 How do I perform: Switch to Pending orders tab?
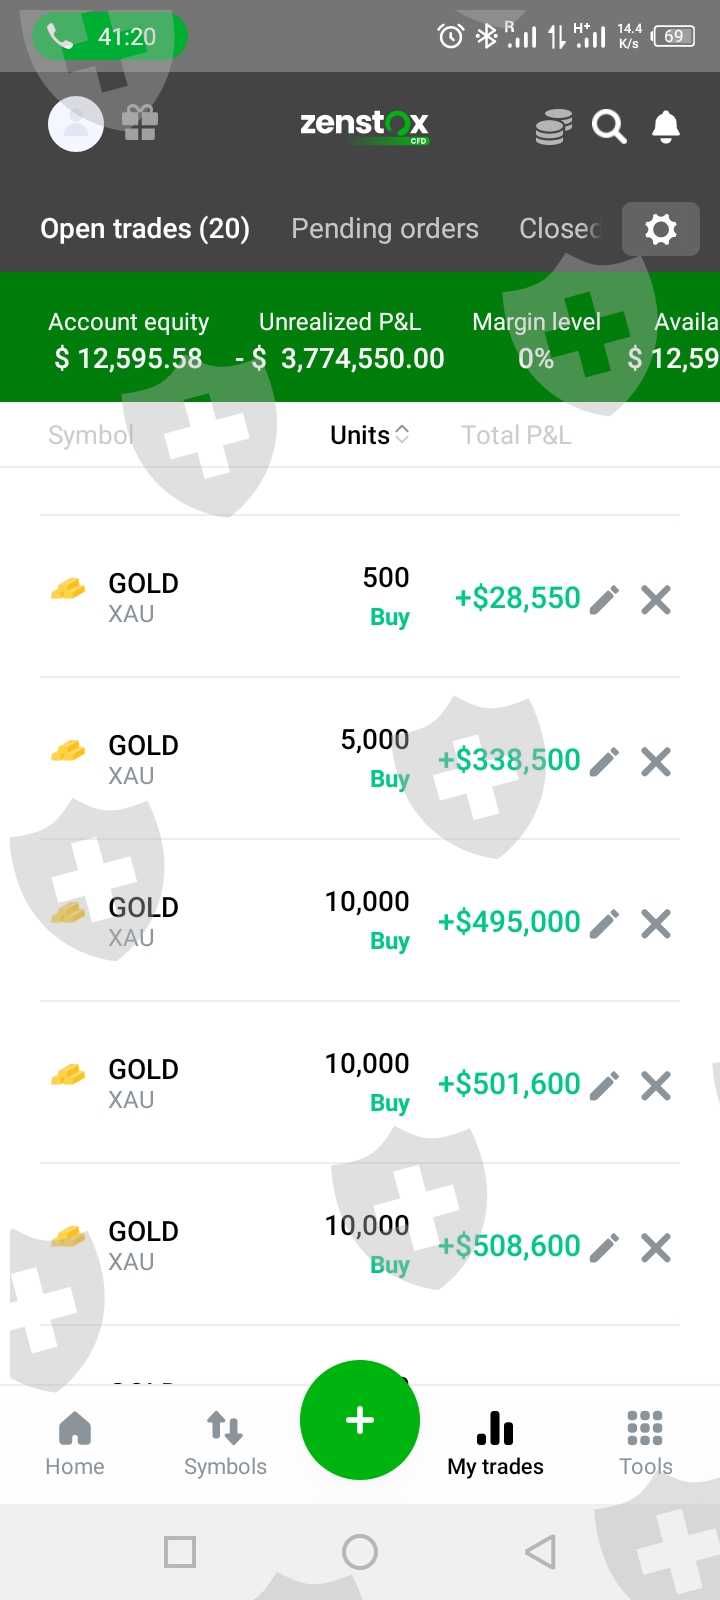point(385,229)
